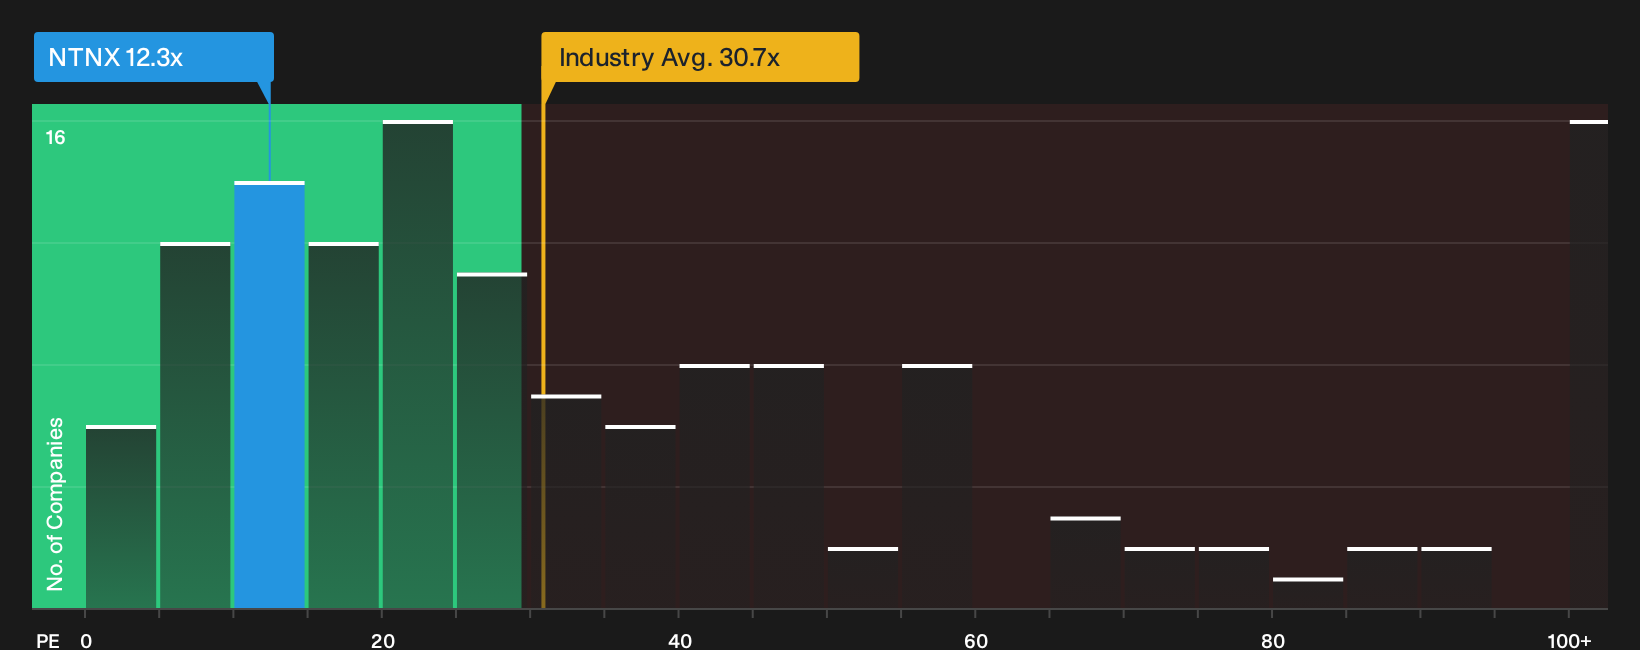
Task: Select the shortest bar at PE 80 to 85
Action: (x=1308, y=593)
